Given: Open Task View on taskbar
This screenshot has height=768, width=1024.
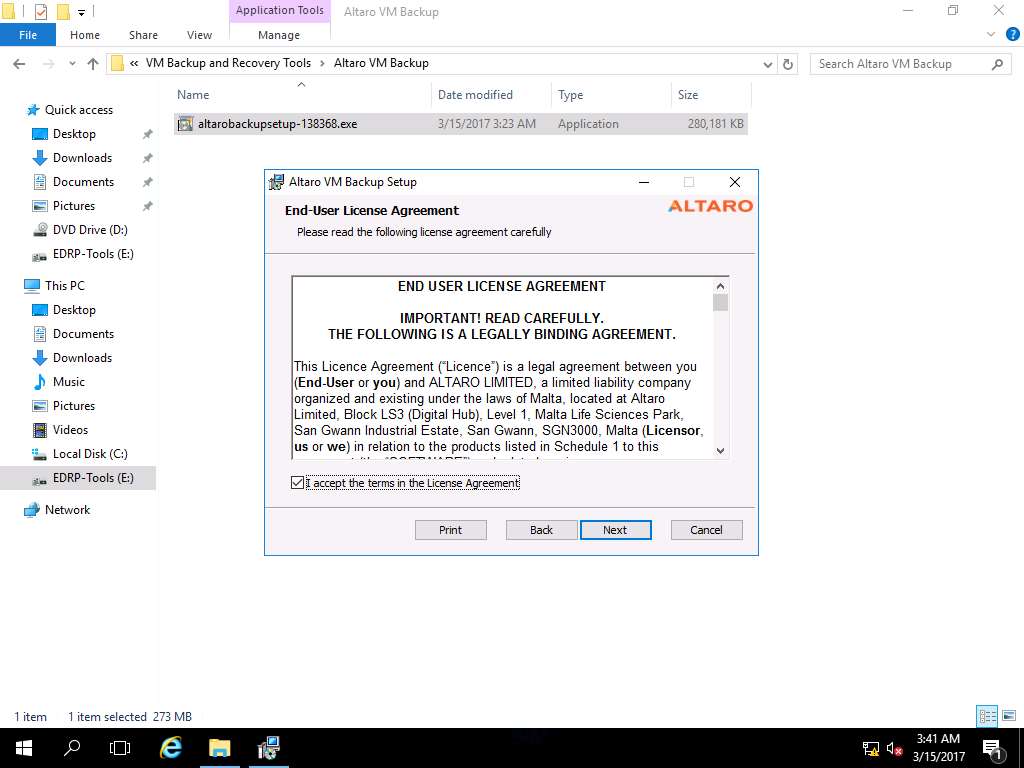Looking at the screenshot, I should pyautogui.click(x=120, y=748).
